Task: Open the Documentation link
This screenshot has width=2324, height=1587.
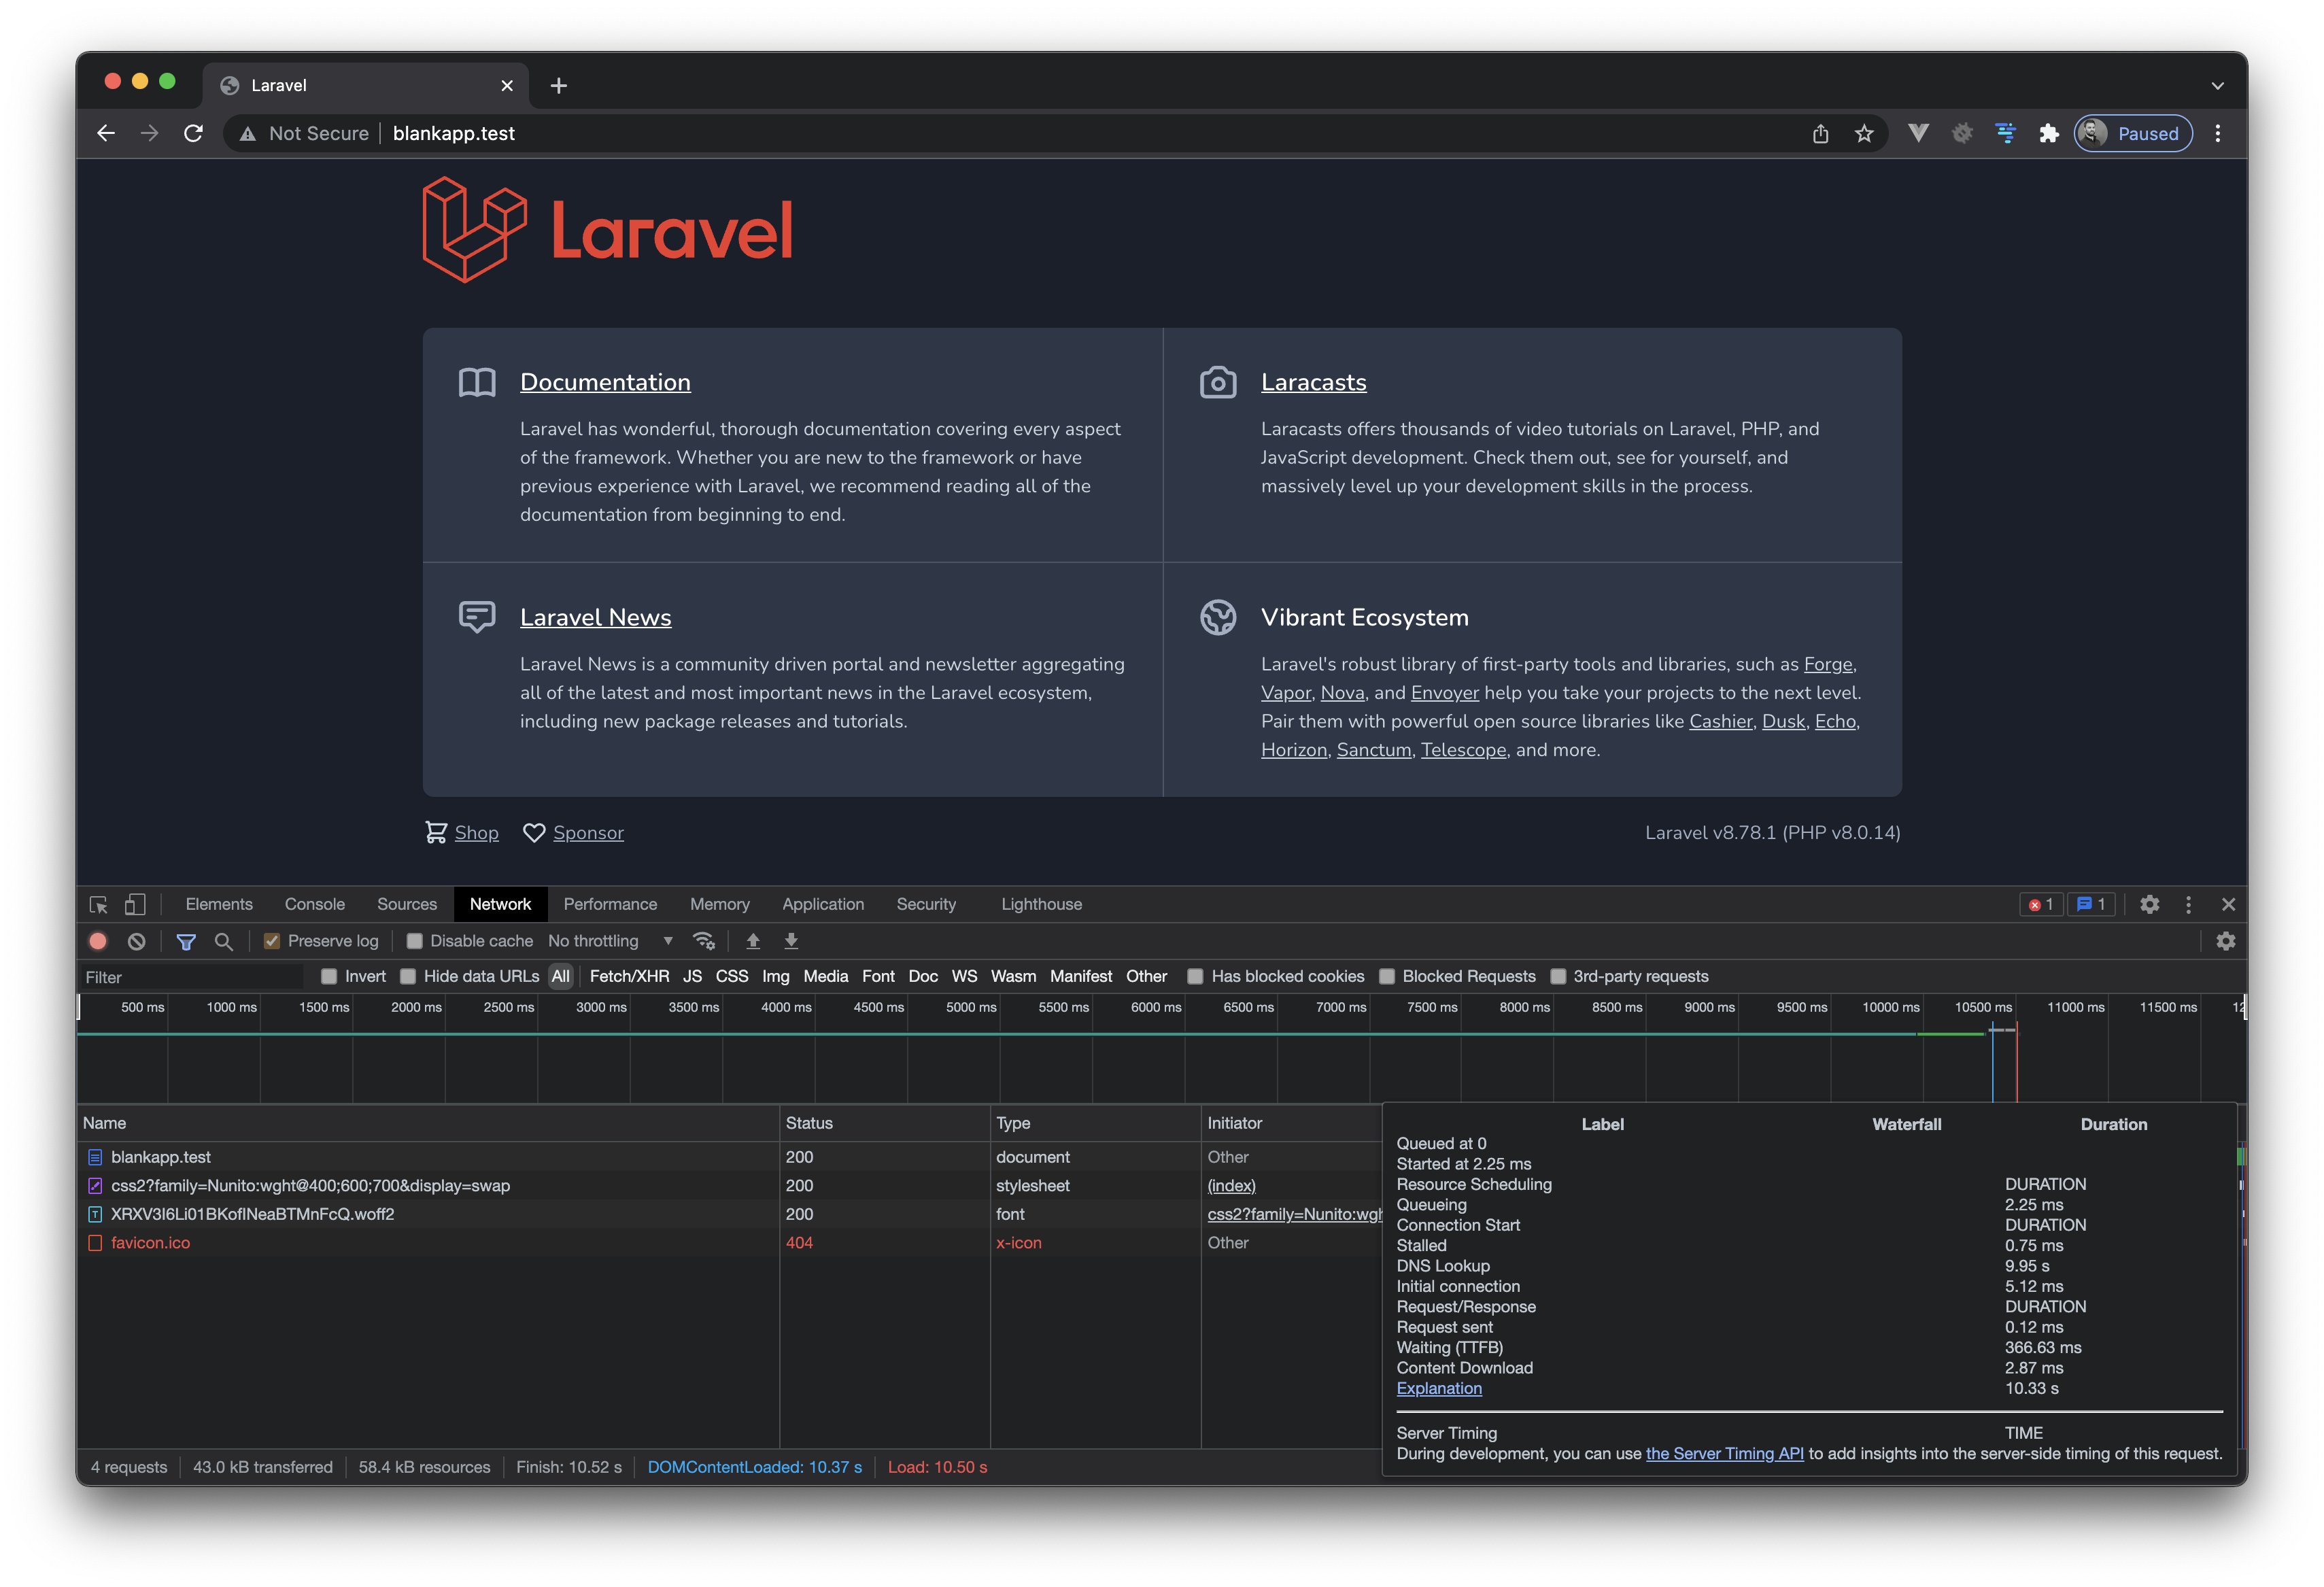Action: [x=605, y=382]
